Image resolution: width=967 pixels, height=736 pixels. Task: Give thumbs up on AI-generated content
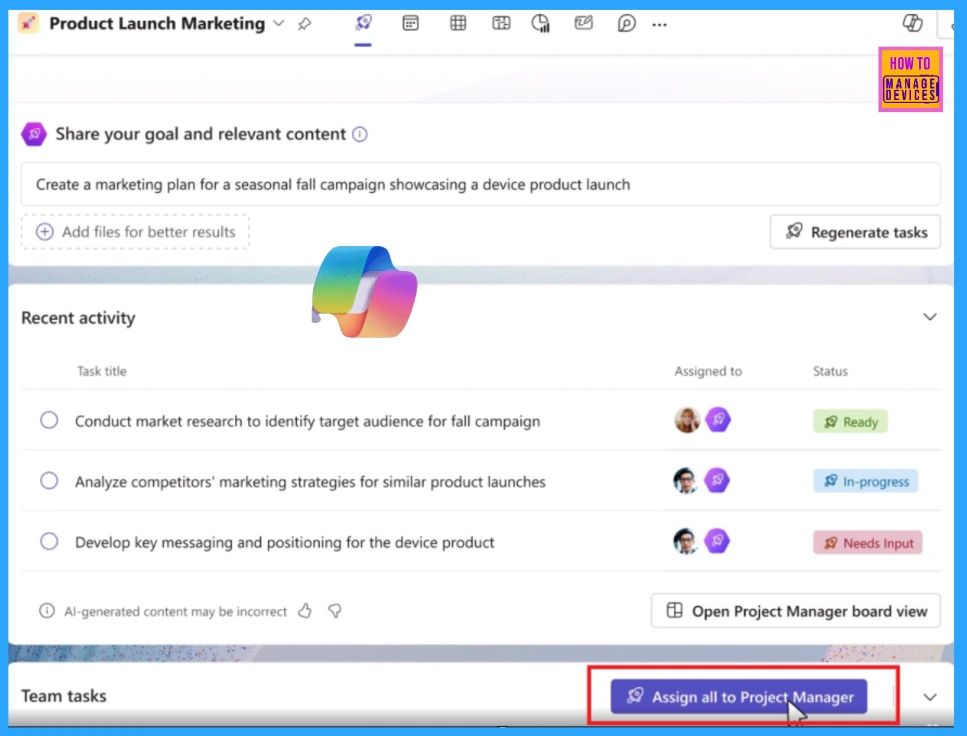click(x=305, y=611)
